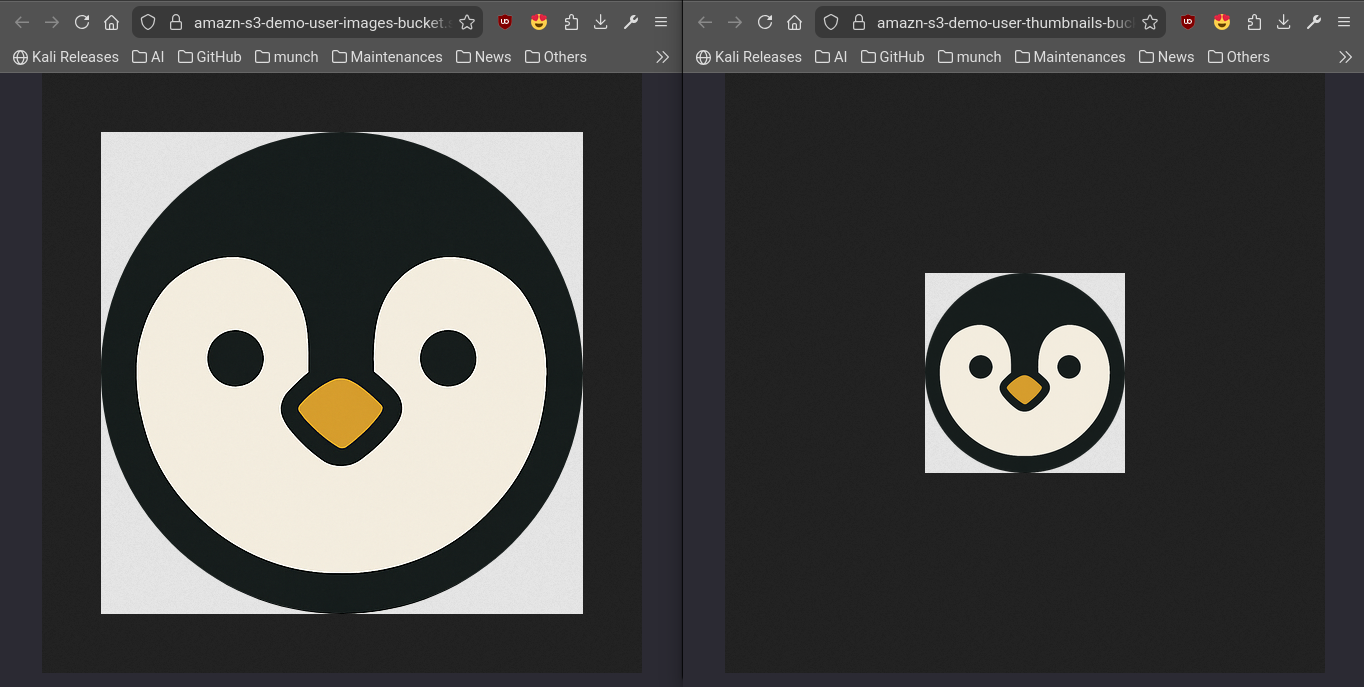Image resolution: width=1364 pixels, height=687 pixels.
Task: Click the user-images bucket URL address bar
Action: point(320,22)
